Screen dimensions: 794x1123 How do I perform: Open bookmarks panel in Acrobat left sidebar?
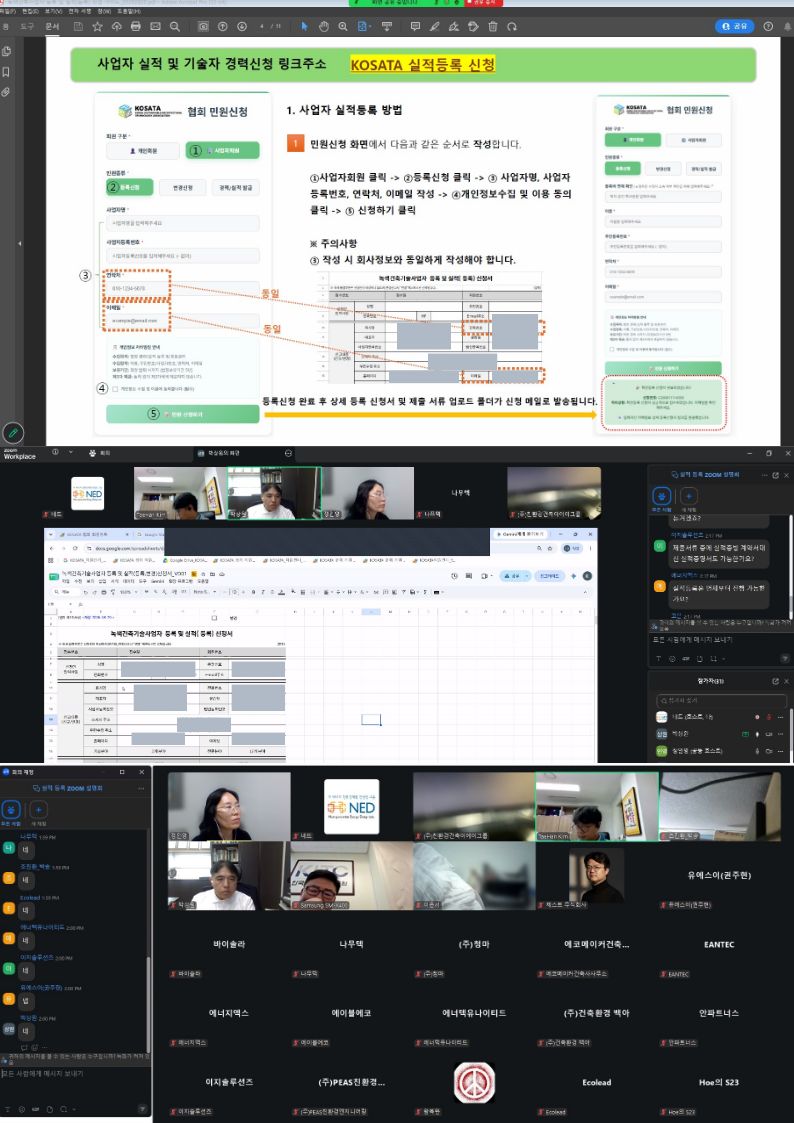6,72
